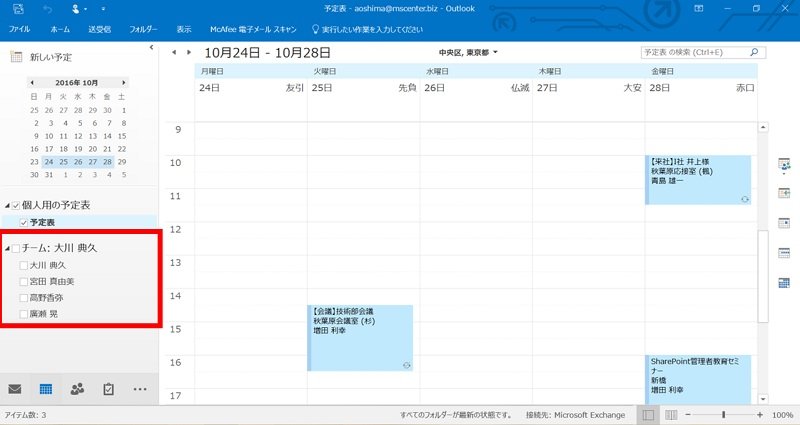The width and height of the screenshot is (800, 425).
Task: Click the send/receive icon in title bar
Action: pyautogui.click(x=18, y=9)
